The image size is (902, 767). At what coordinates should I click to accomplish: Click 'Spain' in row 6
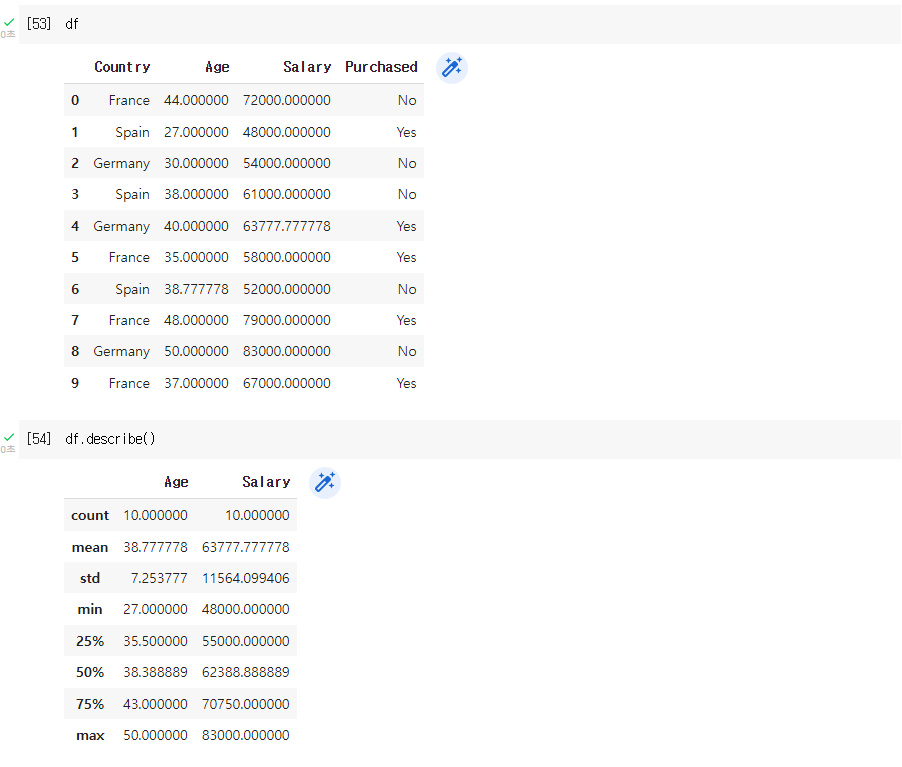point(132,289)
